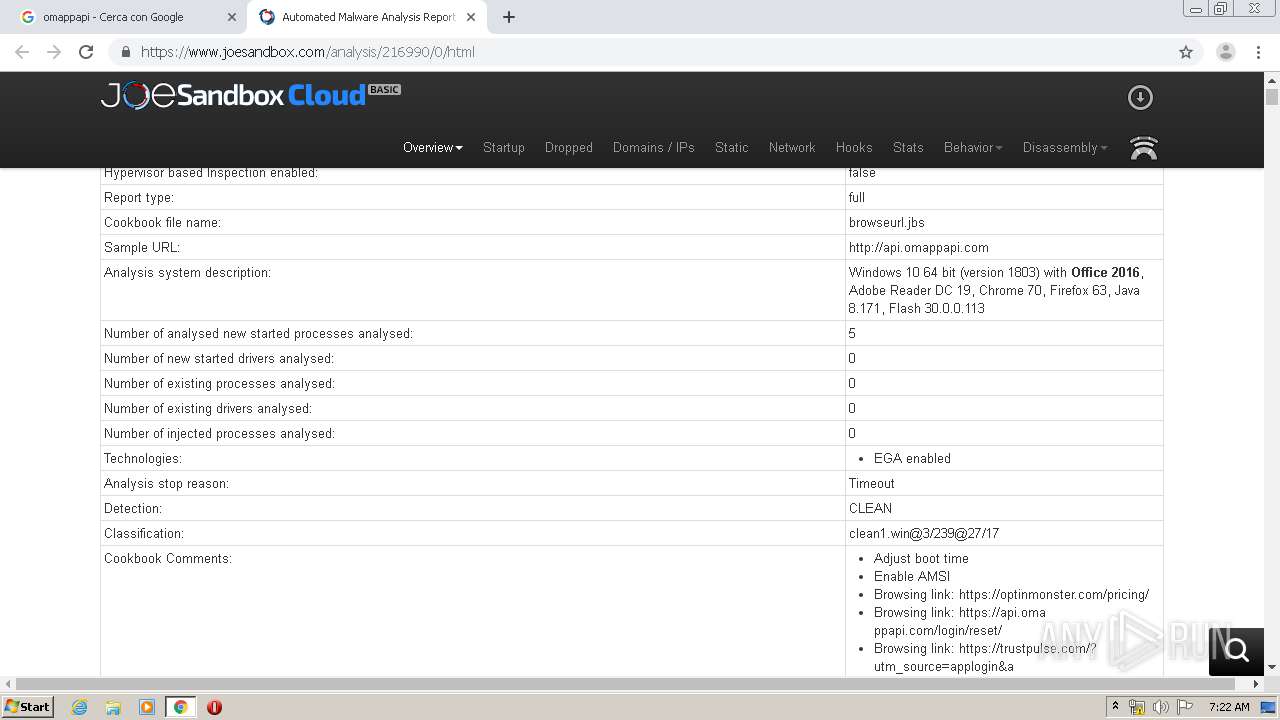The image size is (1280, 720).
Task: Click the magnifier search icon overlay
Action: click(1237, 651)
